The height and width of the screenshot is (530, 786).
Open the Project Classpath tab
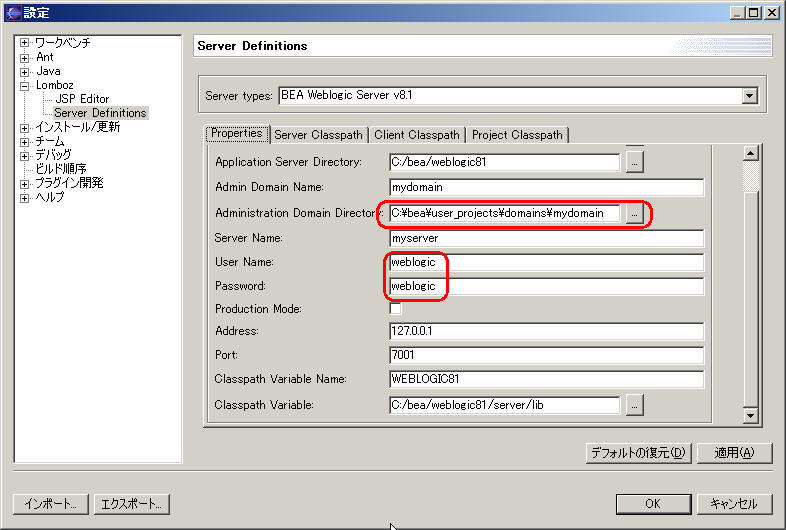(x=517, y=135)
